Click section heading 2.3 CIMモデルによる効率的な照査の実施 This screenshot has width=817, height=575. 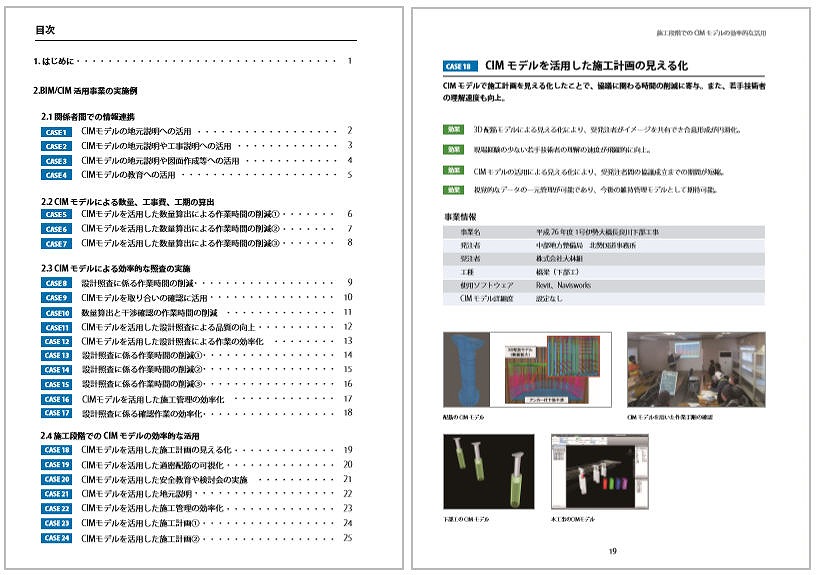(116, 268)
